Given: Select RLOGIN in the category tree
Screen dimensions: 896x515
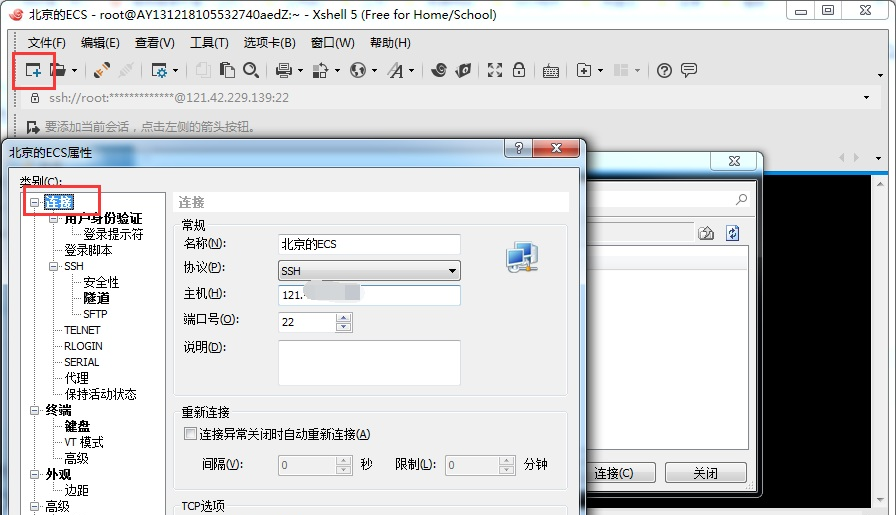Looking at the screenshot, I should click(83, 346).
